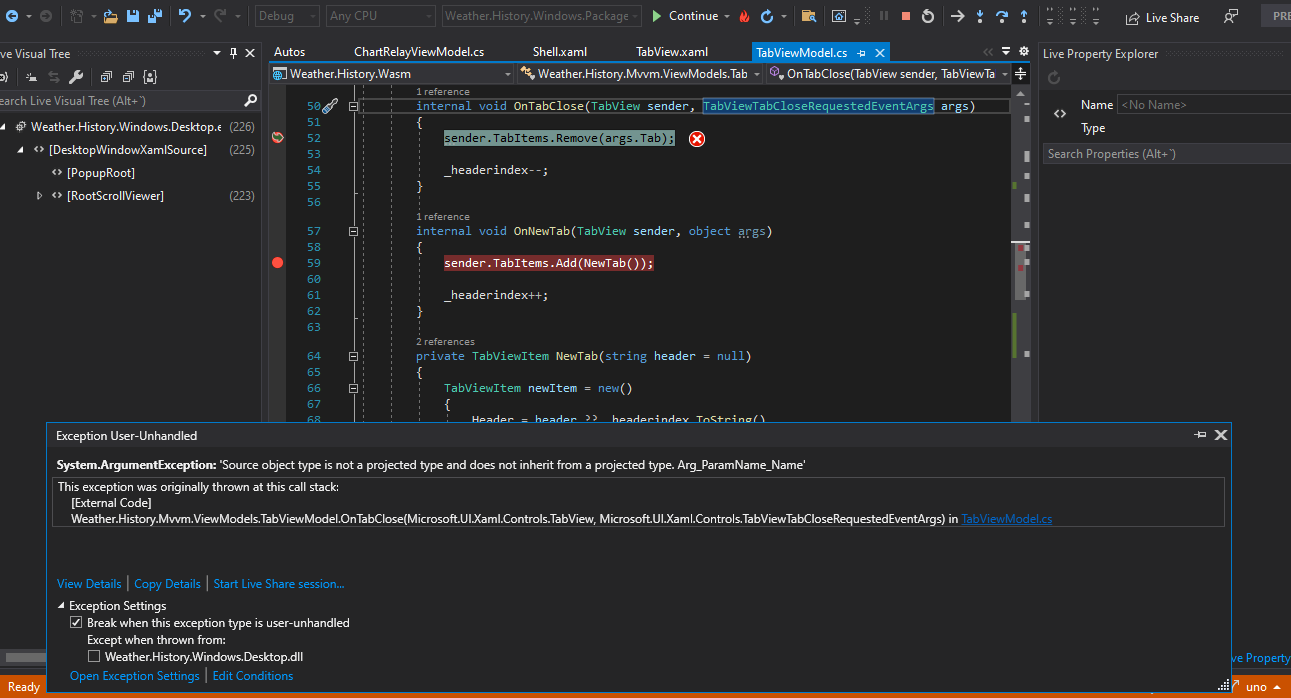Select the Step Out icon
Viewport: 1291px width, 698px height.
[x=1023, y=16]
